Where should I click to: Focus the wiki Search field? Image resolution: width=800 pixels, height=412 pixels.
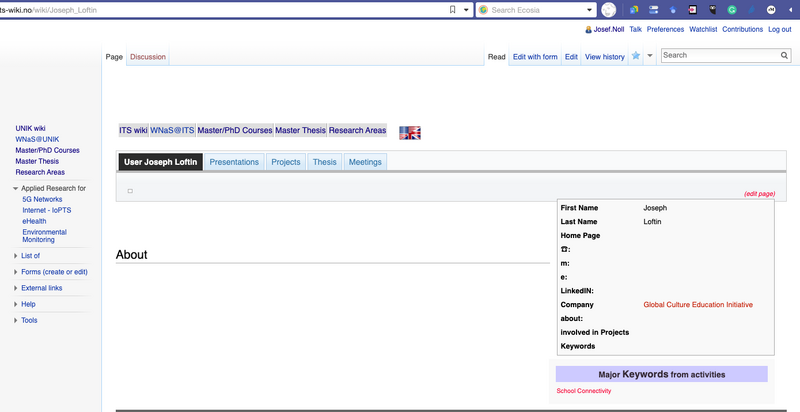click(719, 55)
